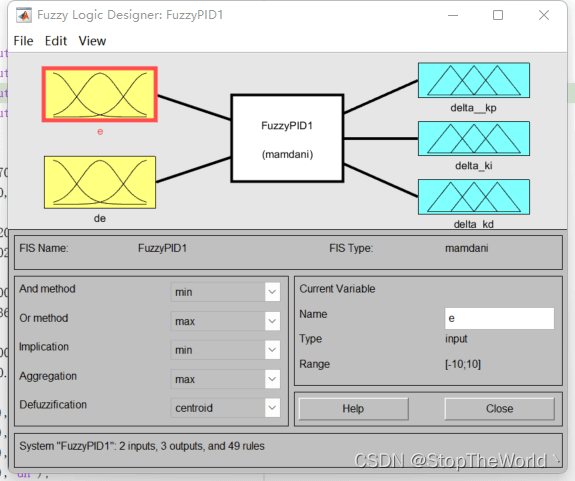575x481 pixels.
Task: Select the delta__kp output block
Action: [x=474, y=80]
